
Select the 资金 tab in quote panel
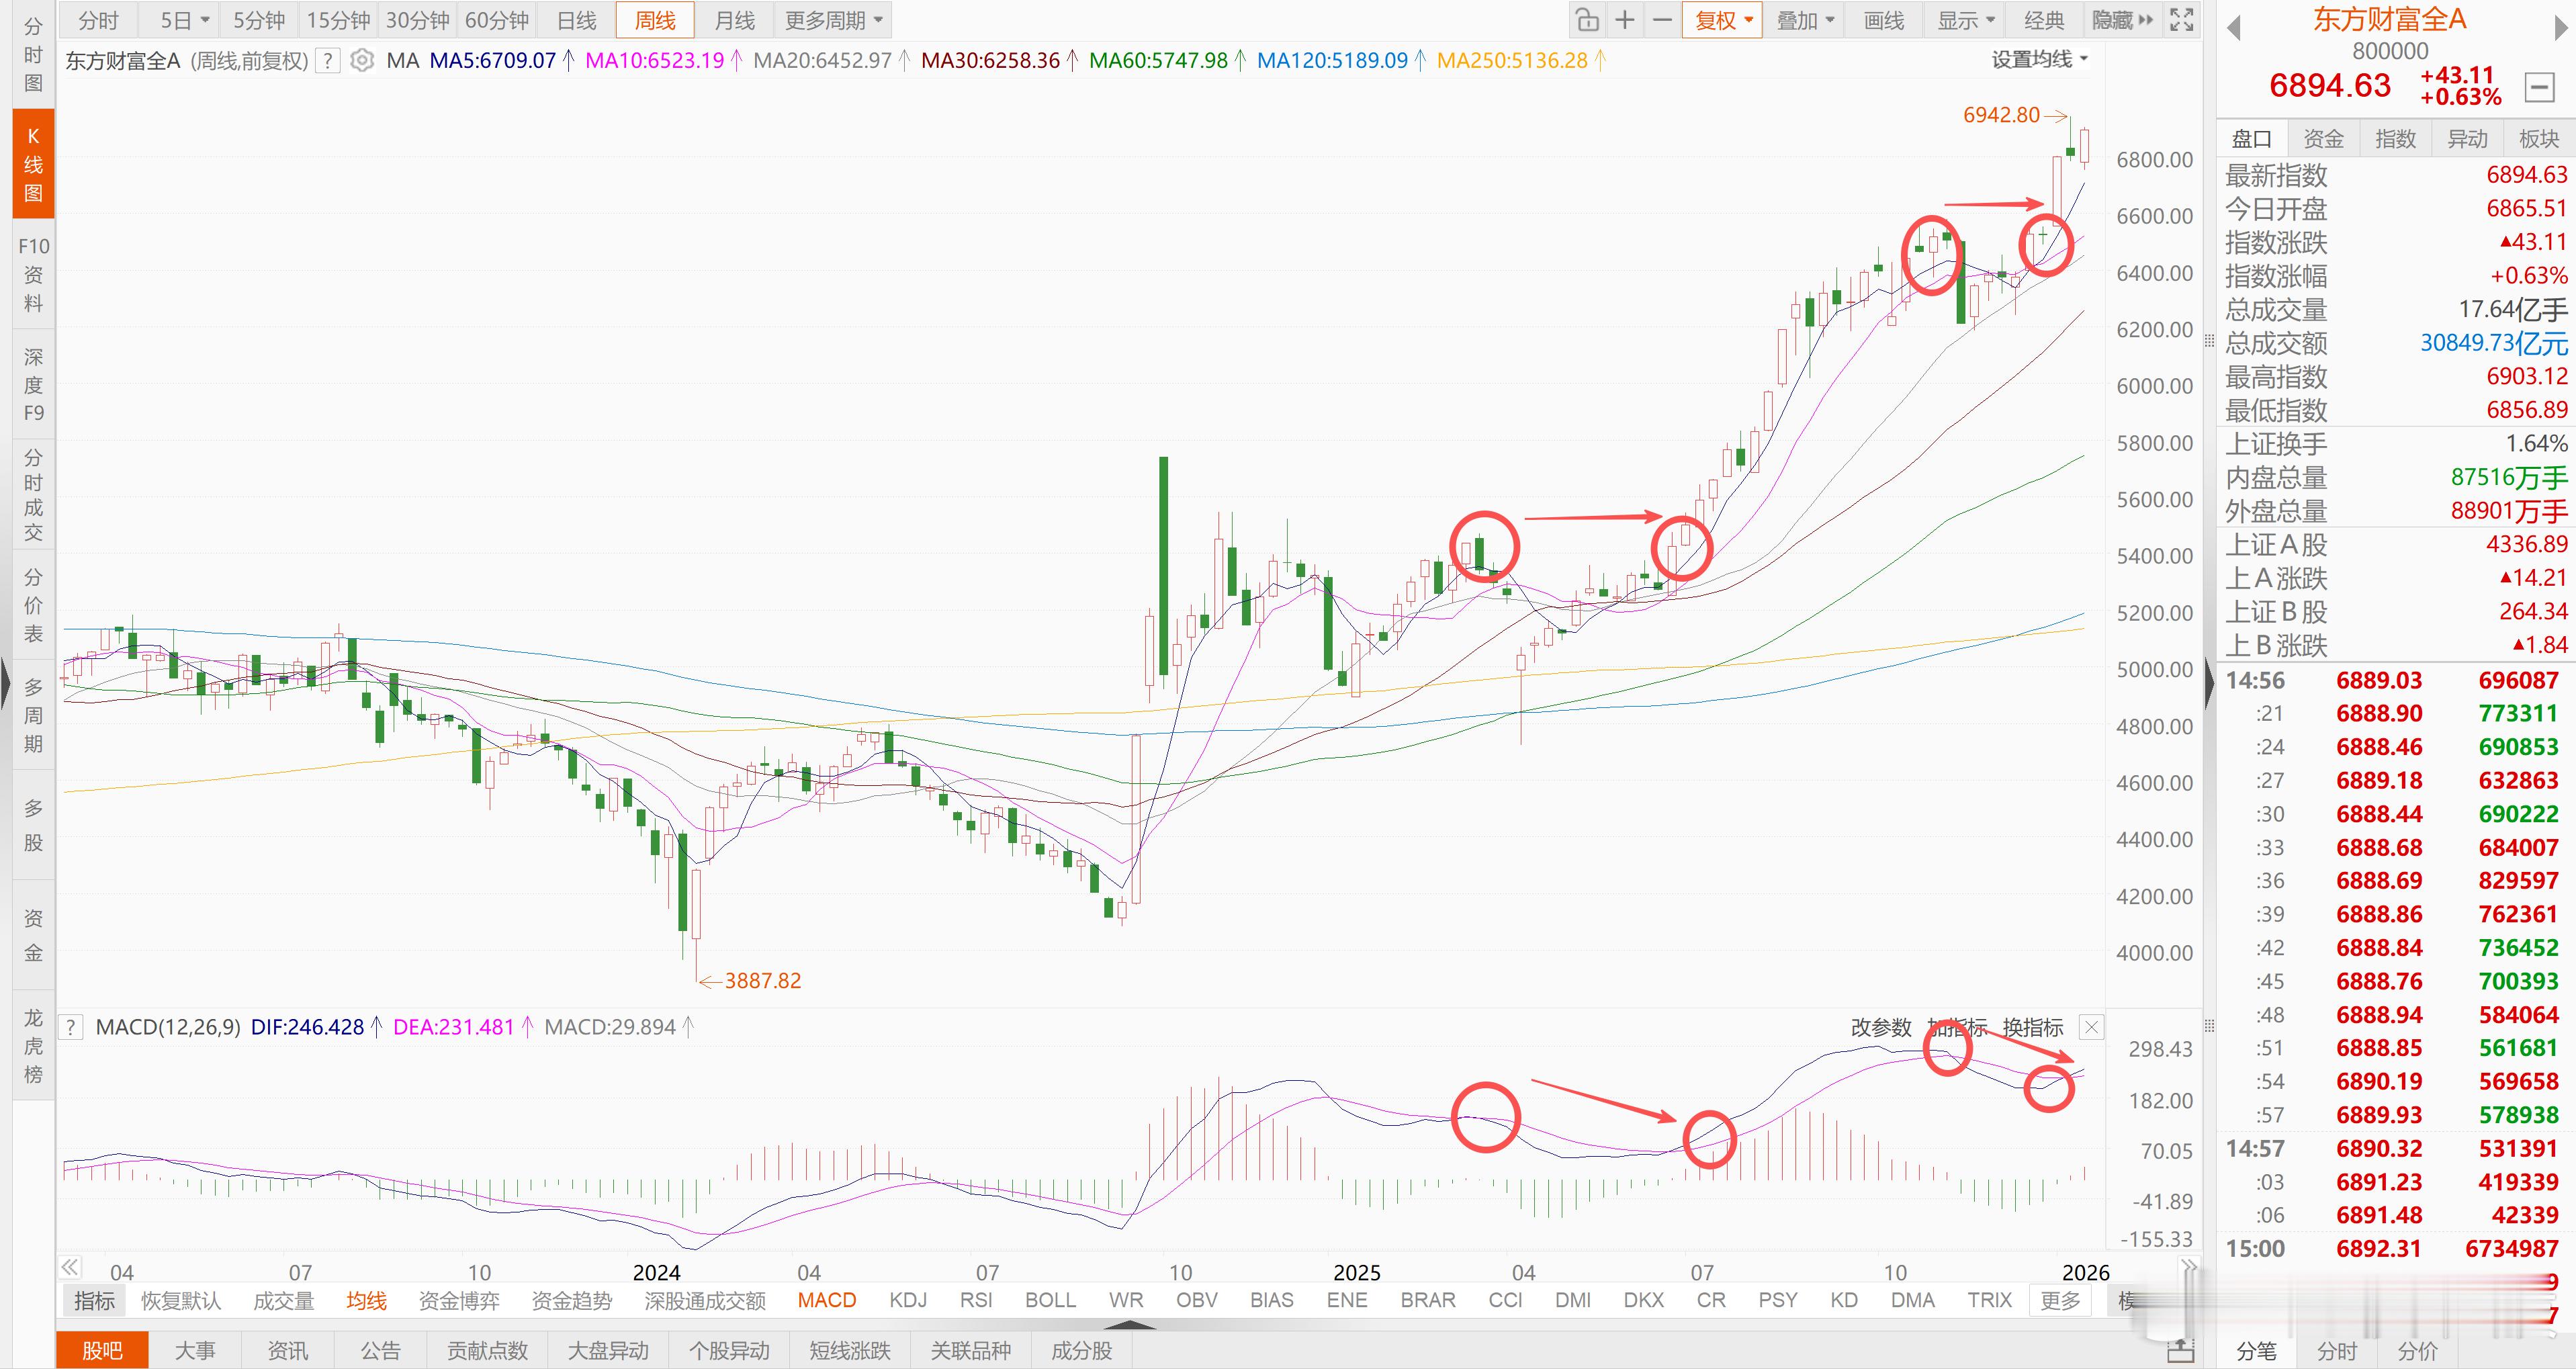pyautogui.click(x=2323, y=139)
